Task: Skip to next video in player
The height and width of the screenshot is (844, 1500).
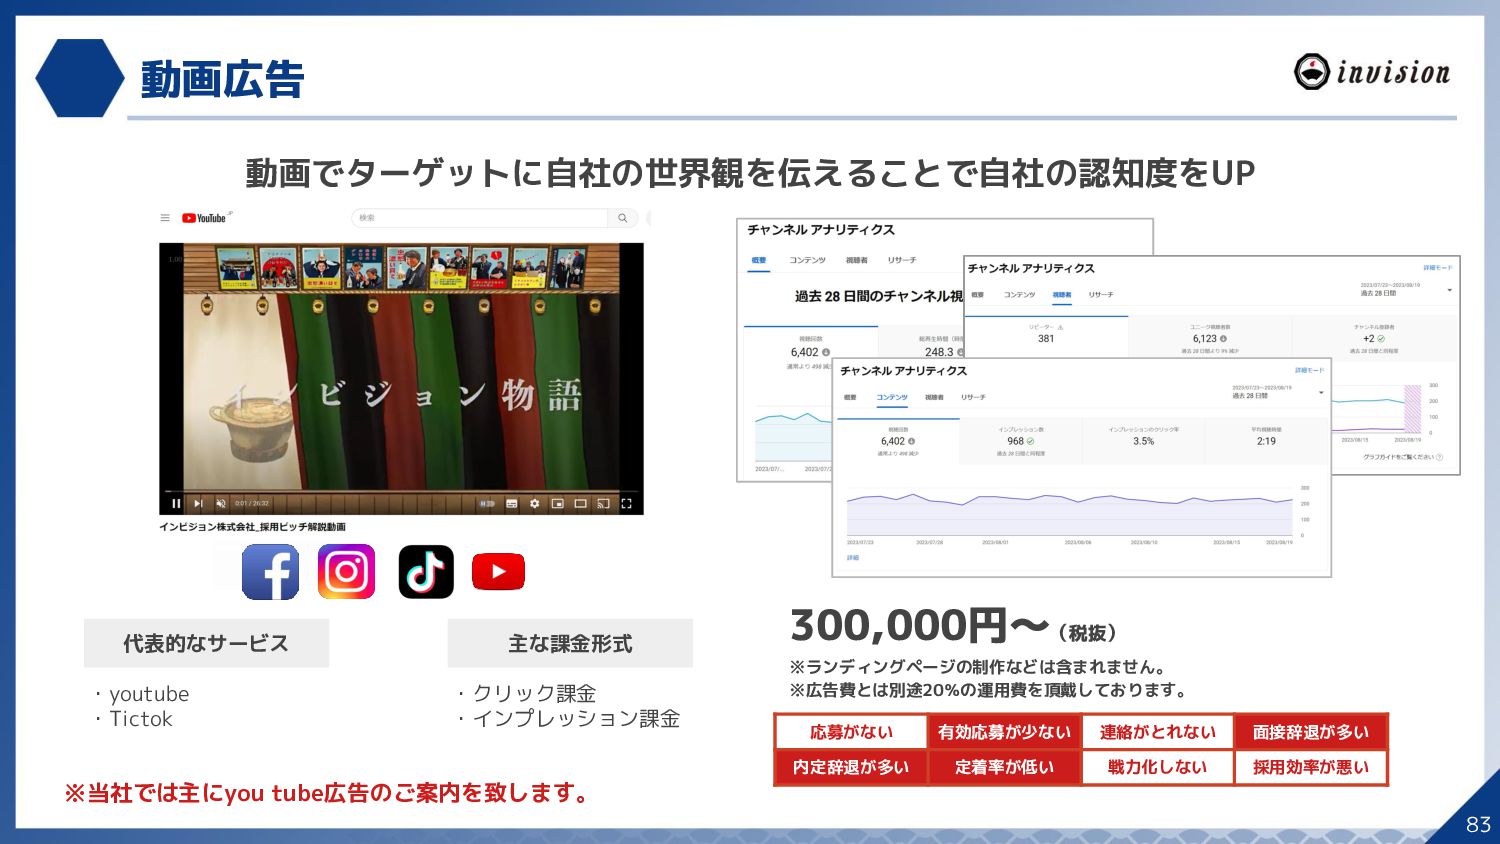Action: [198, 504]
